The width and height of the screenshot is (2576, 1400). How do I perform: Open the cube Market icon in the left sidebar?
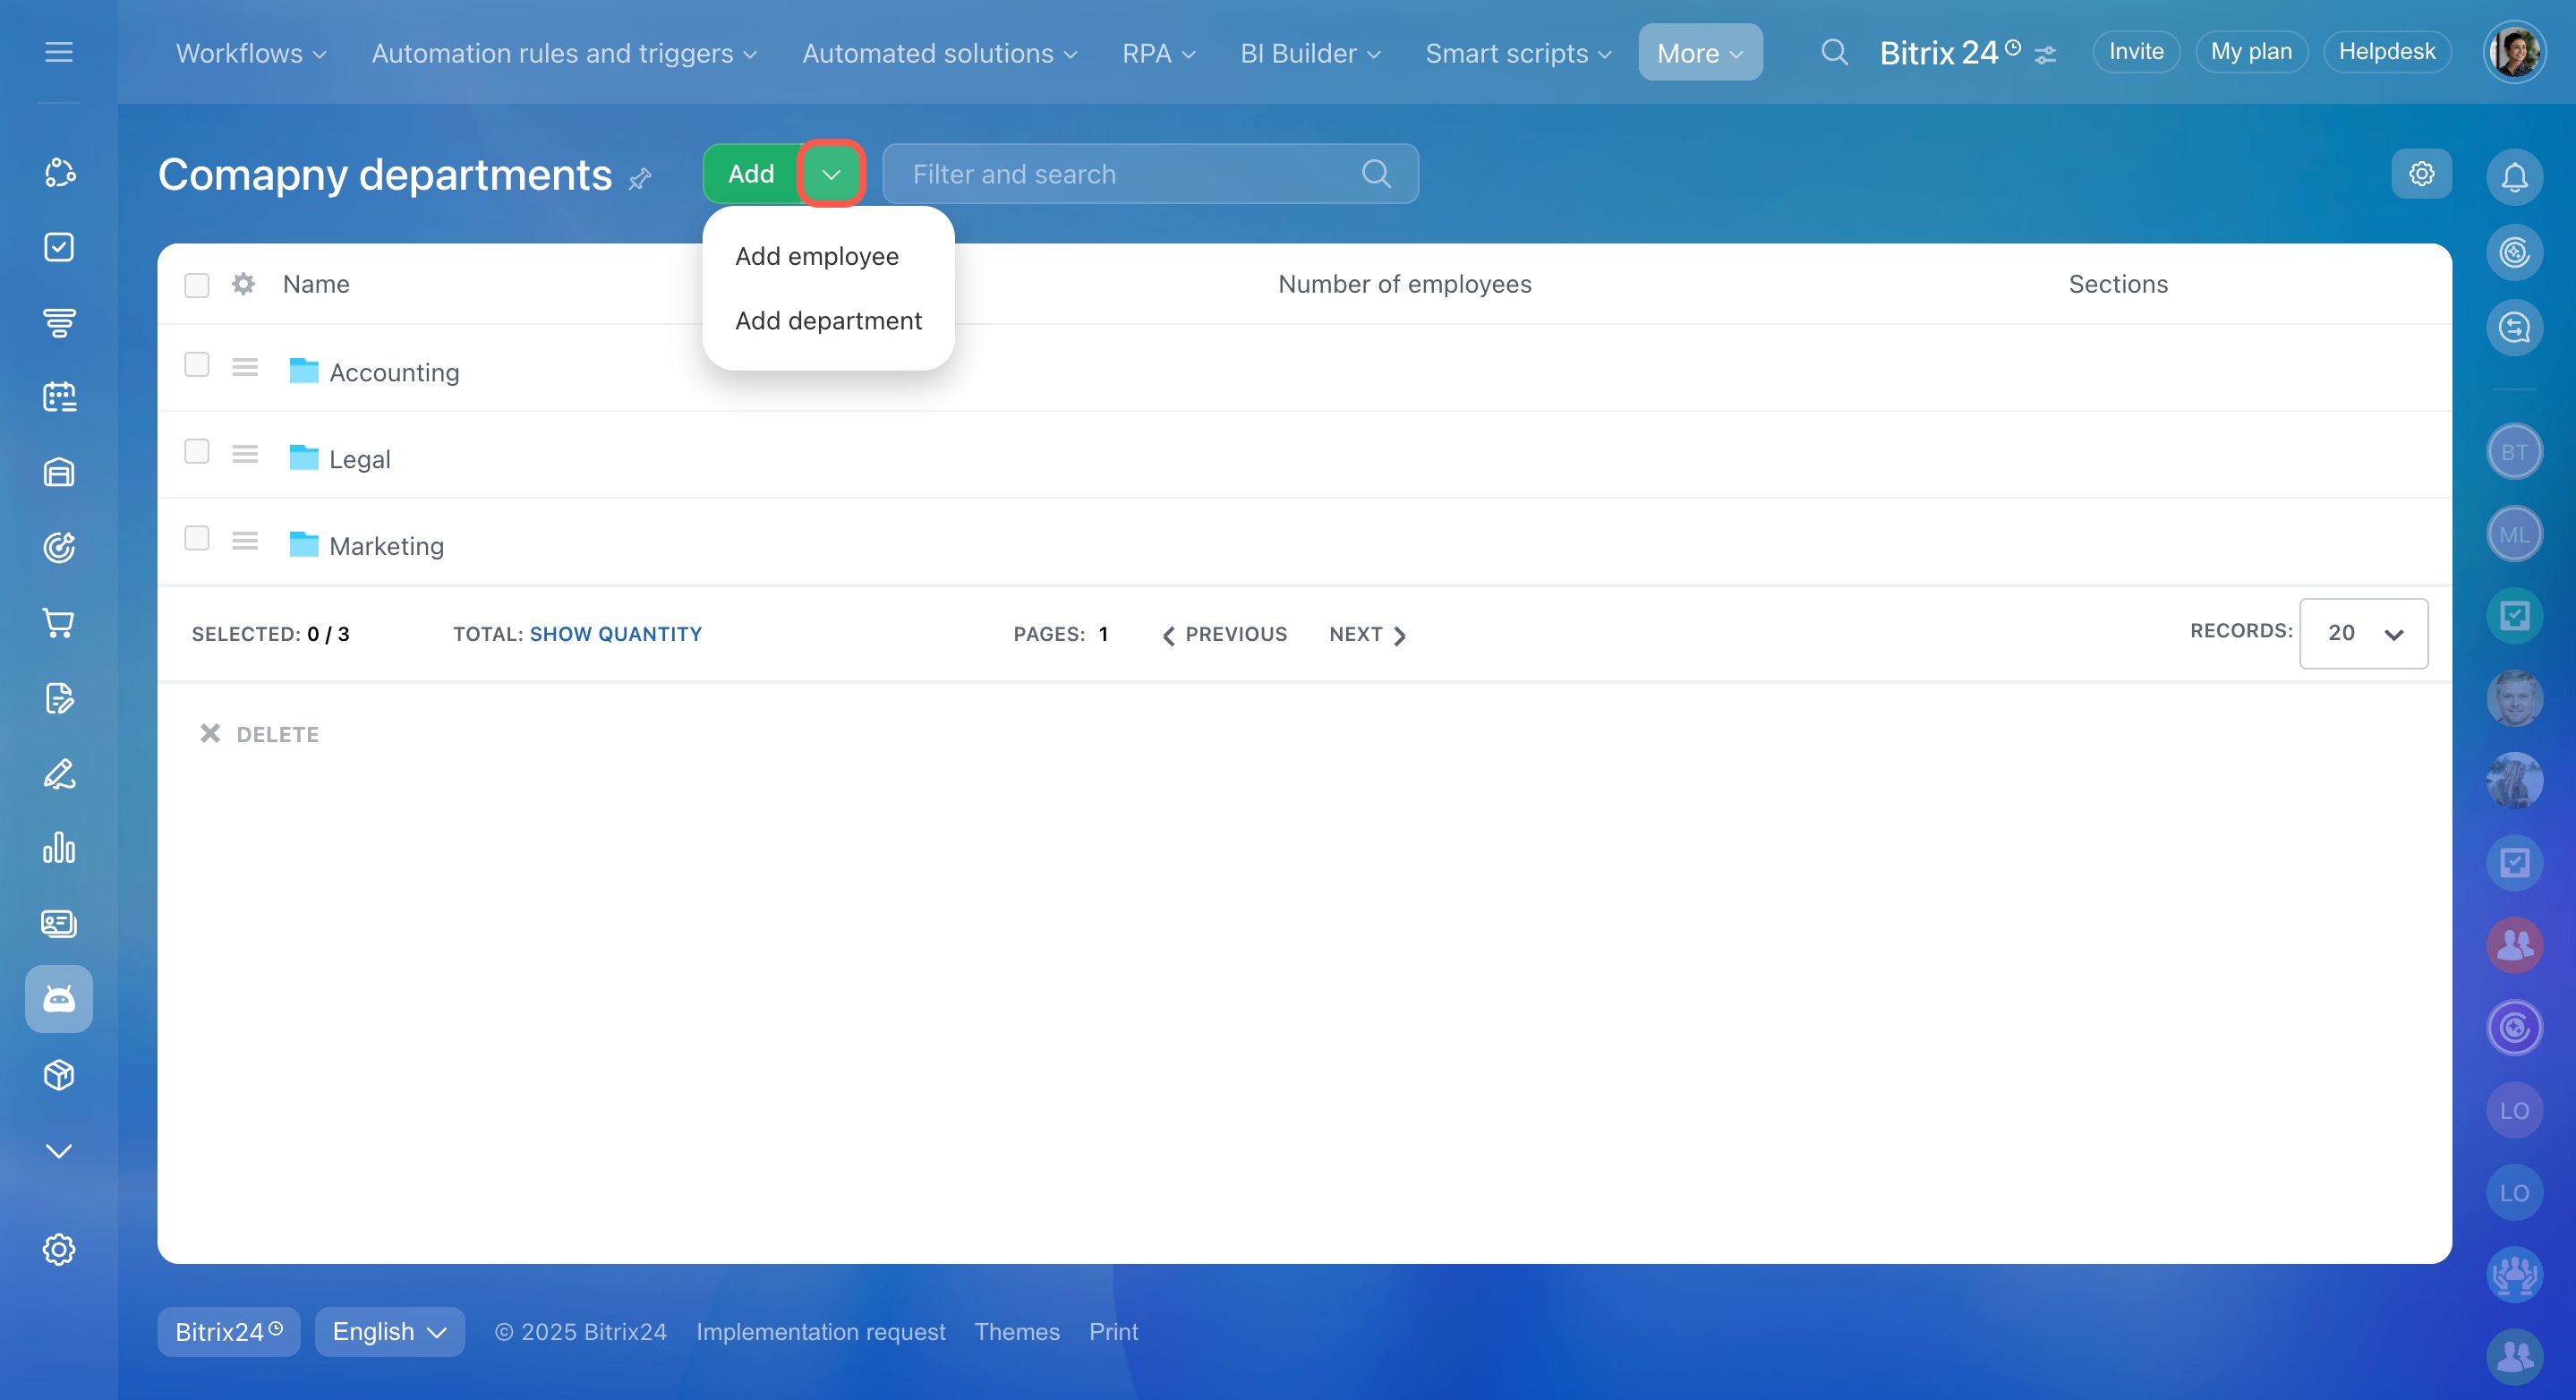point(59,1075)
